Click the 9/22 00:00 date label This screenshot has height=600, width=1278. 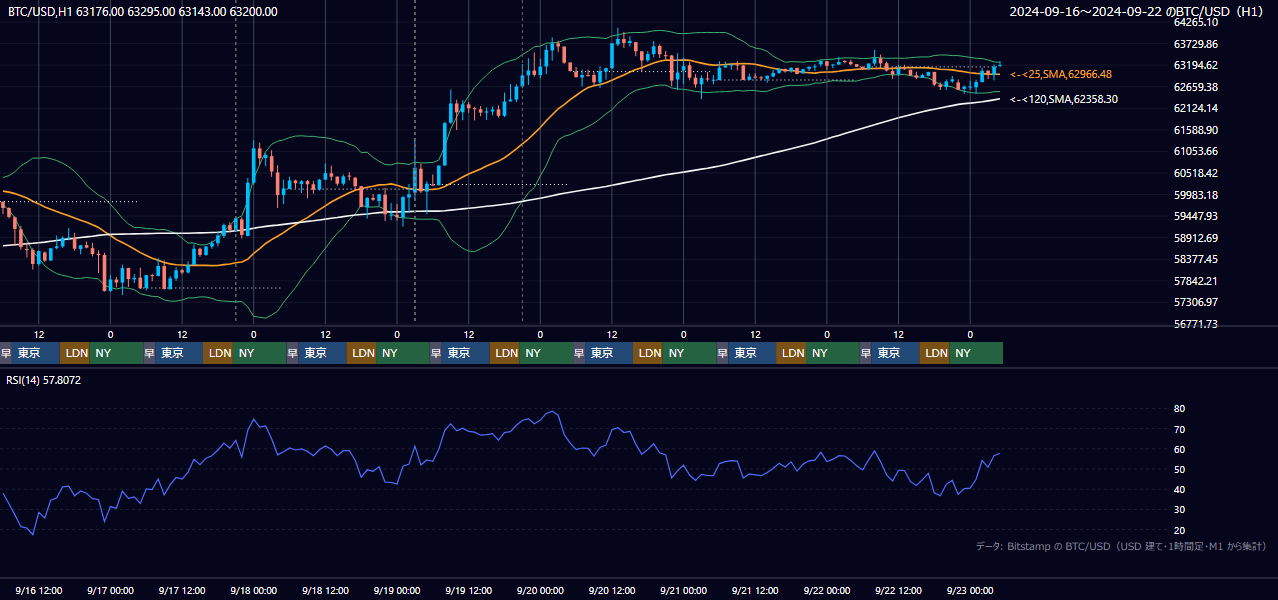point(827,590)
